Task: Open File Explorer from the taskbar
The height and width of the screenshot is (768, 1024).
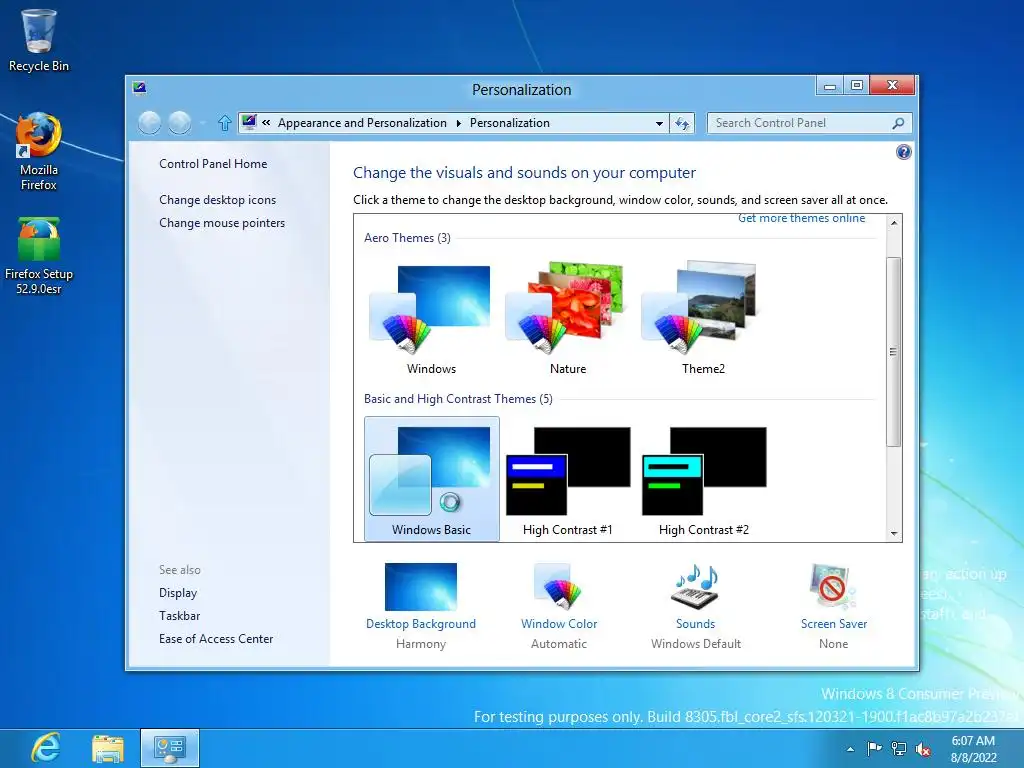Action: (108, 748)
